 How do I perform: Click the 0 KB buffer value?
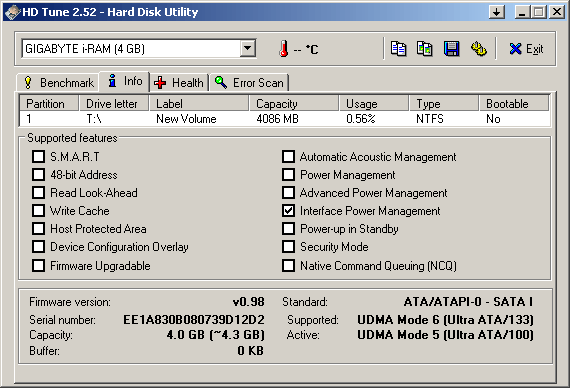pos(251,351)
